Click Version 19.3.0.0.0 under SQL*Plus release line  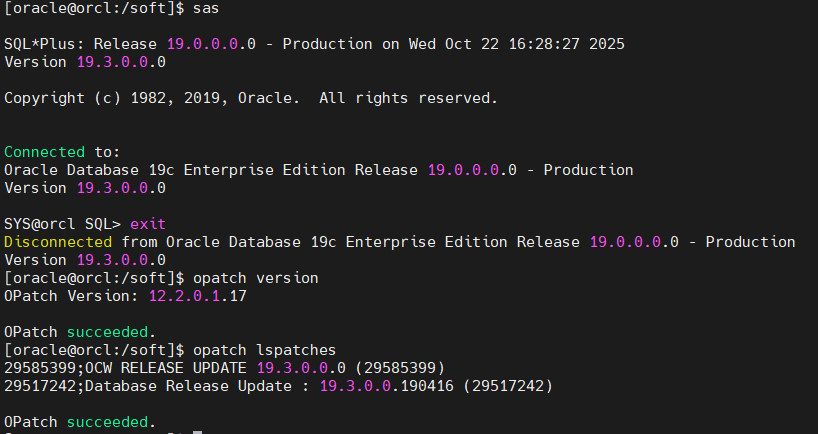[x=85, y=62]
